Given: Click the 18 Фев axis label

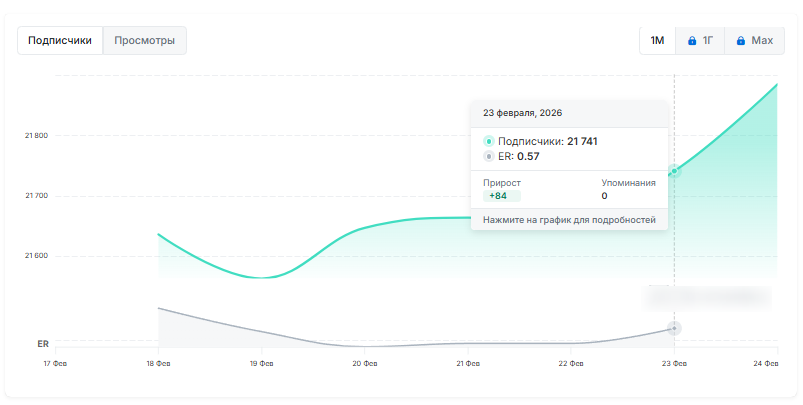Looking at the screenshot, I should [158, 365].
